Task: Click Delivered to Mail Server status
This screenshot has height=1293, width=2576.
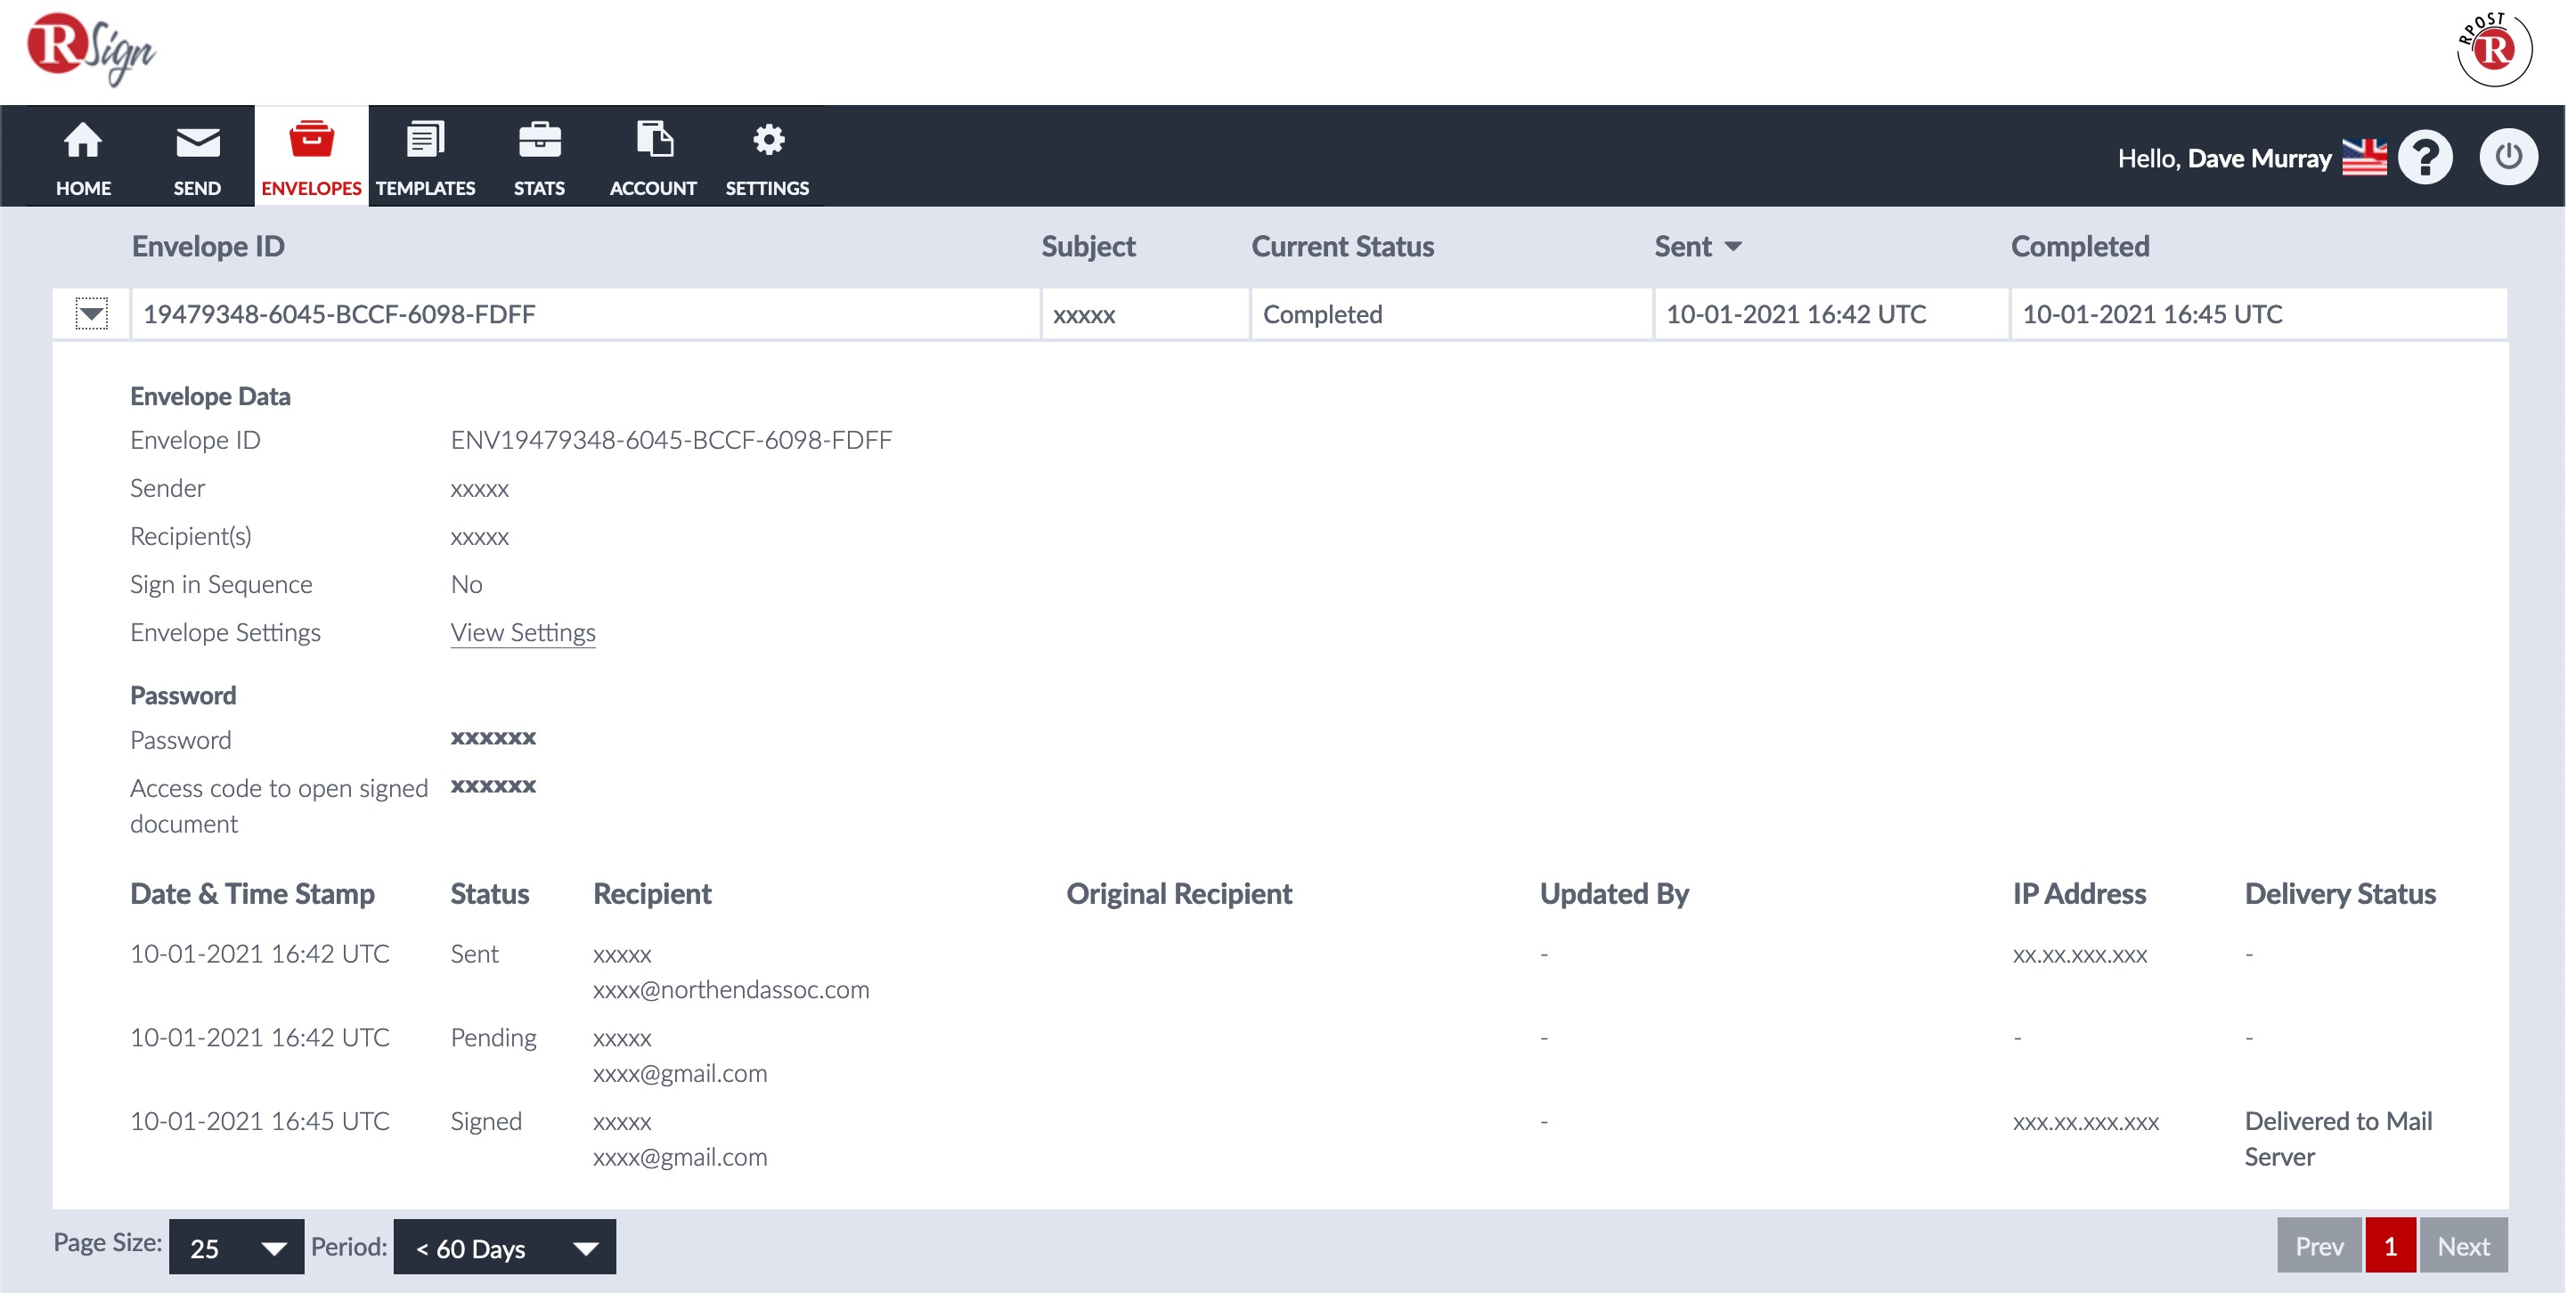Action: pos(2338,1139)
